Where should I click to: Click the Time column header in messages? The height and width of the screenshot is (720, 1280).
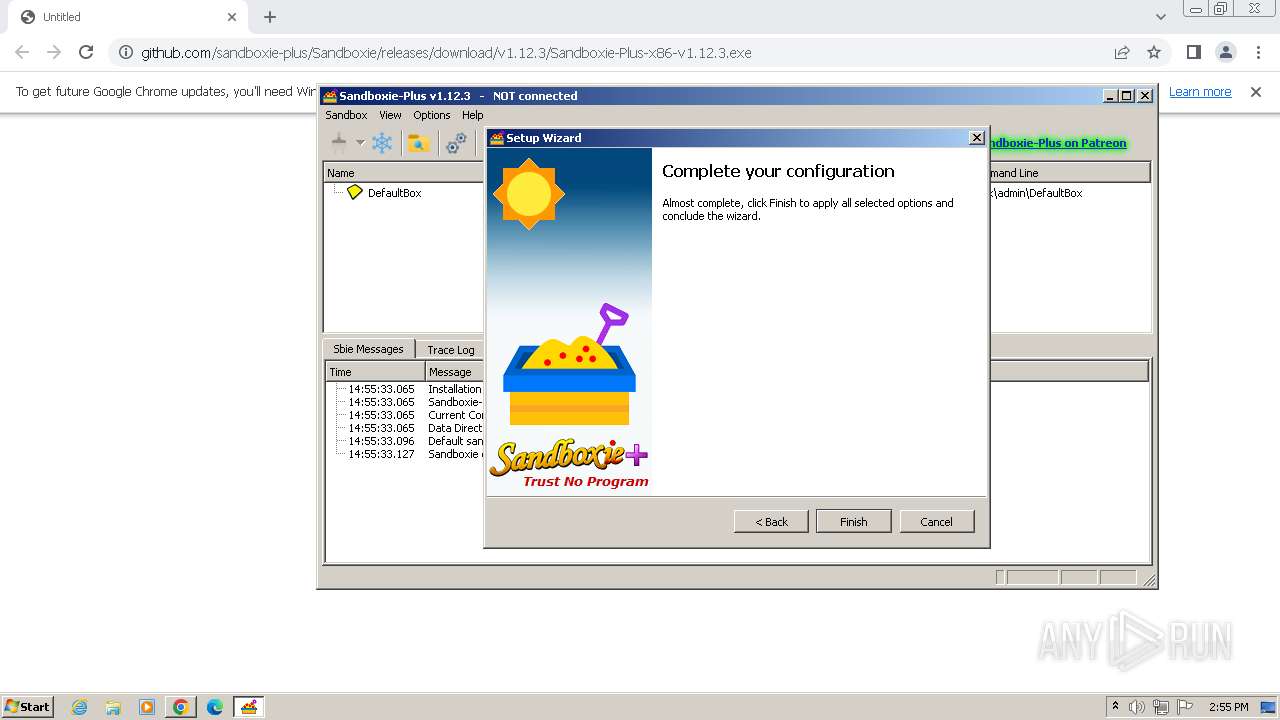pos(376,372)
